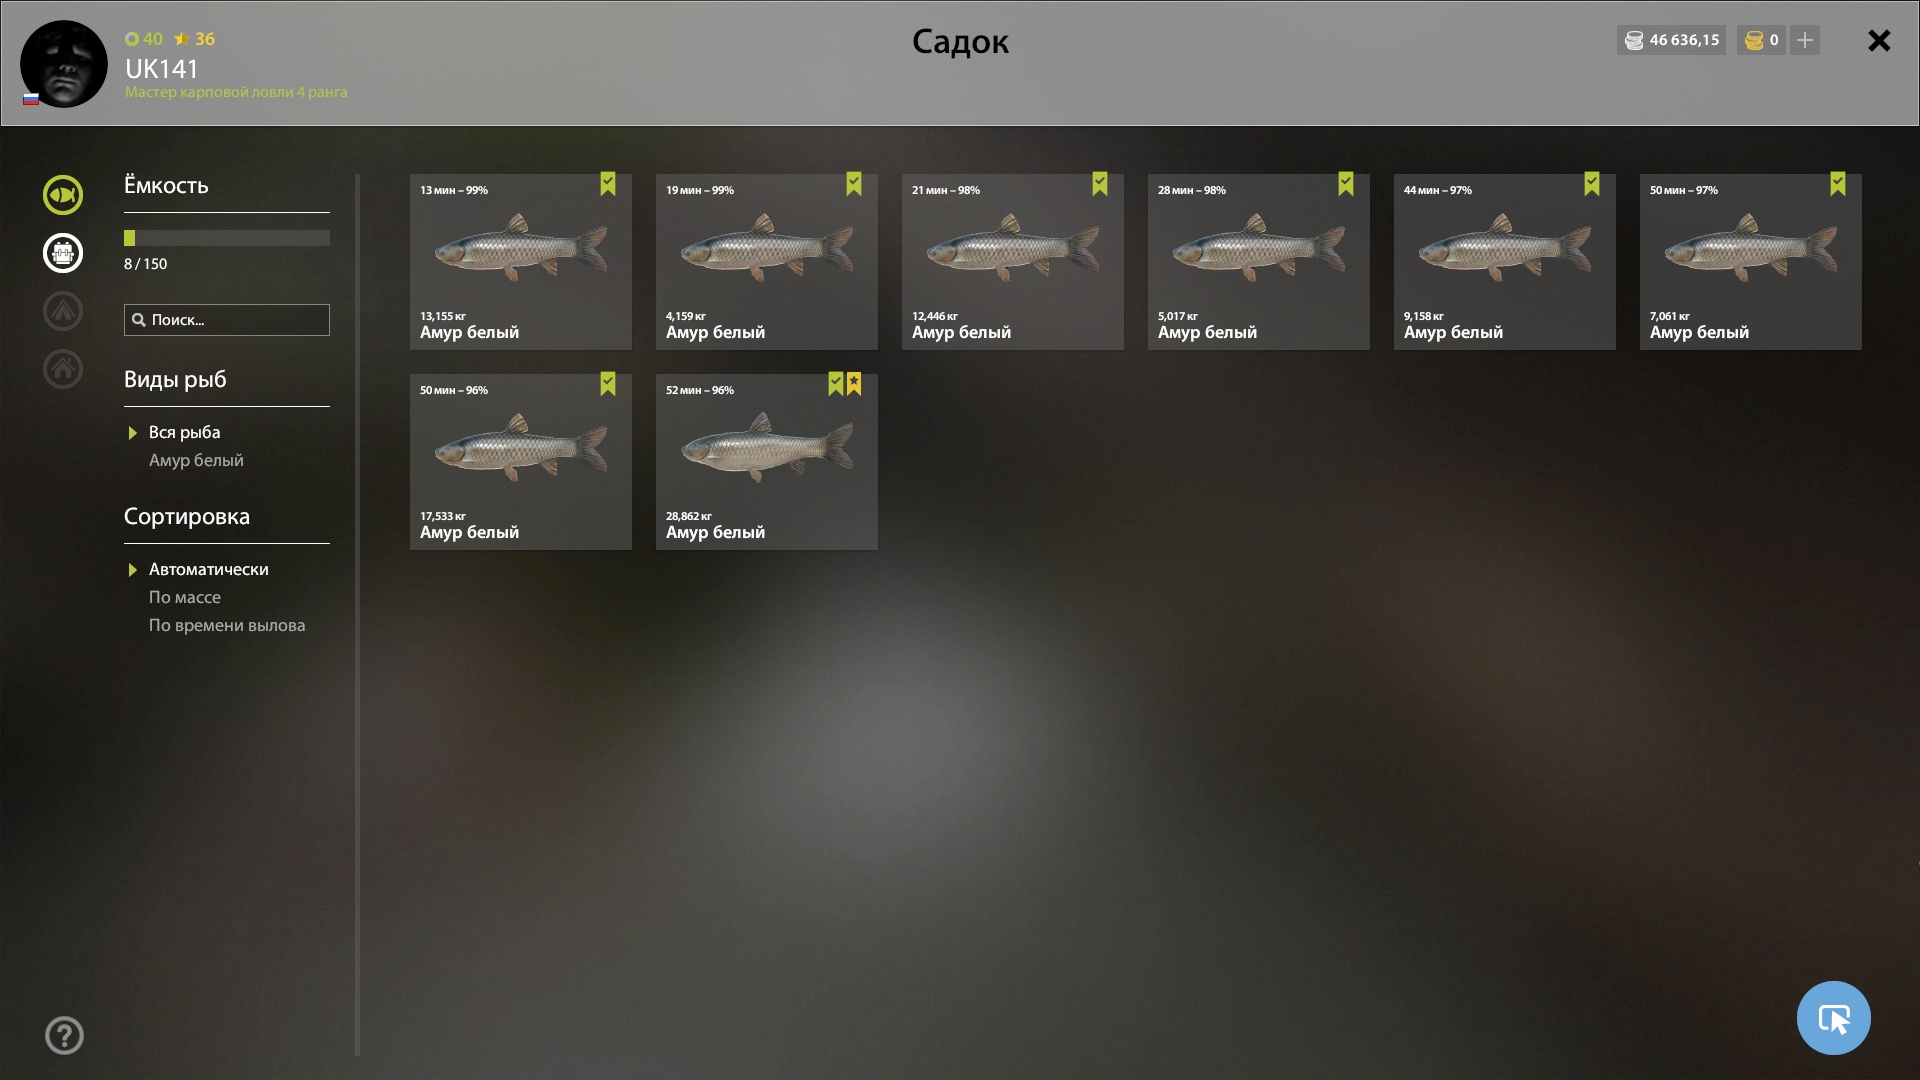
Task: Close the Садок window
Action: (x=1879, y=40)
